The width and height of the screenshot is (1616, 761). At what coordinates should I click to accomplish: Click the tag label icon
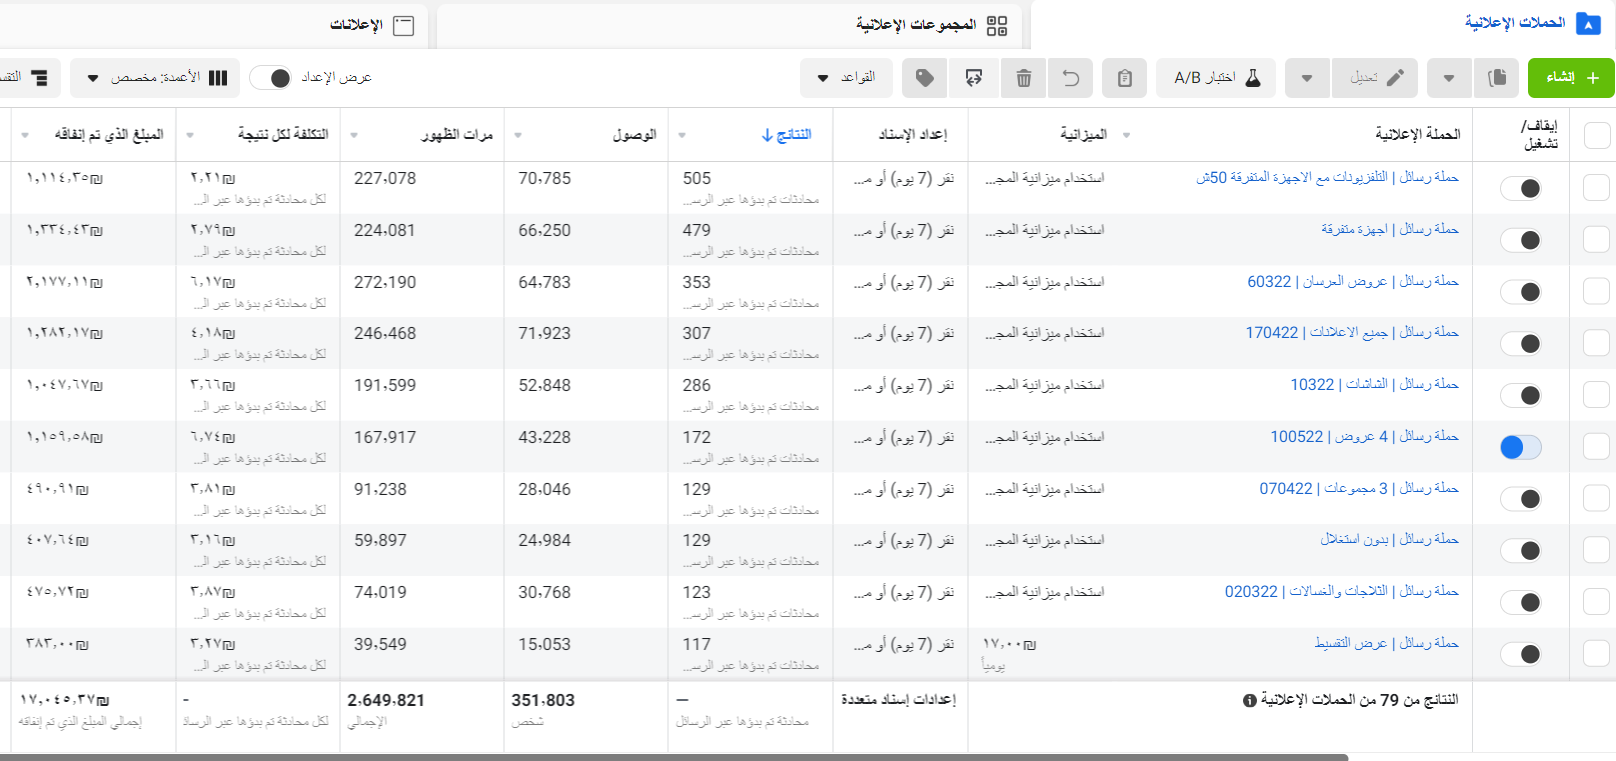point(925,78)
